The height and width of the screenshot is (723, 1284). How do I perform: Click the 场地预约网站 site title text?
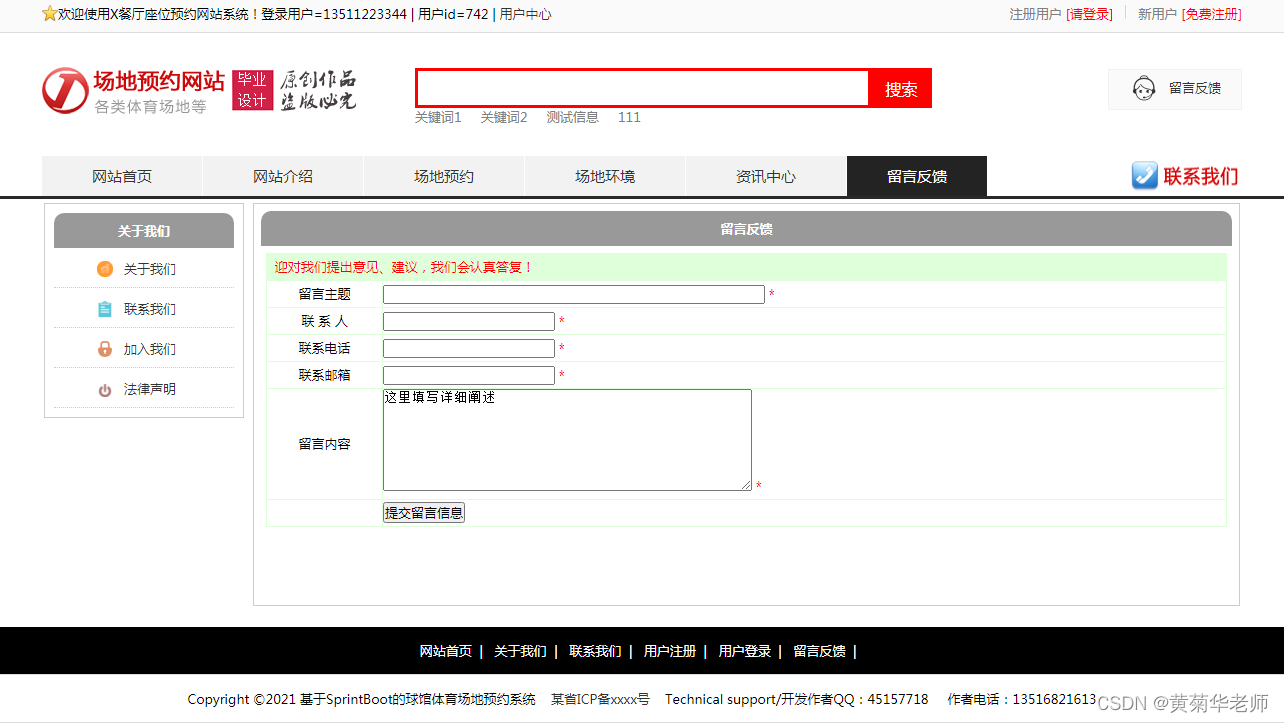tap(159, 82)
